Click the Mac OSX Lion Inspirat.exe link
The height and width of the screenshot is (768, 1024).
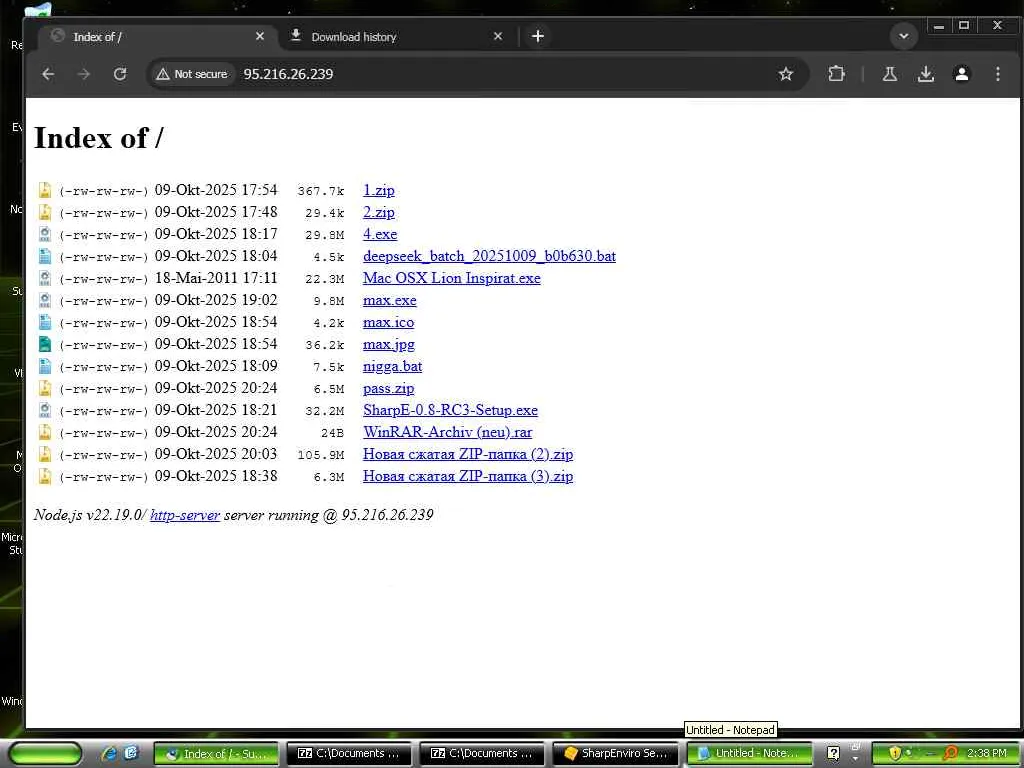(452, 278)
